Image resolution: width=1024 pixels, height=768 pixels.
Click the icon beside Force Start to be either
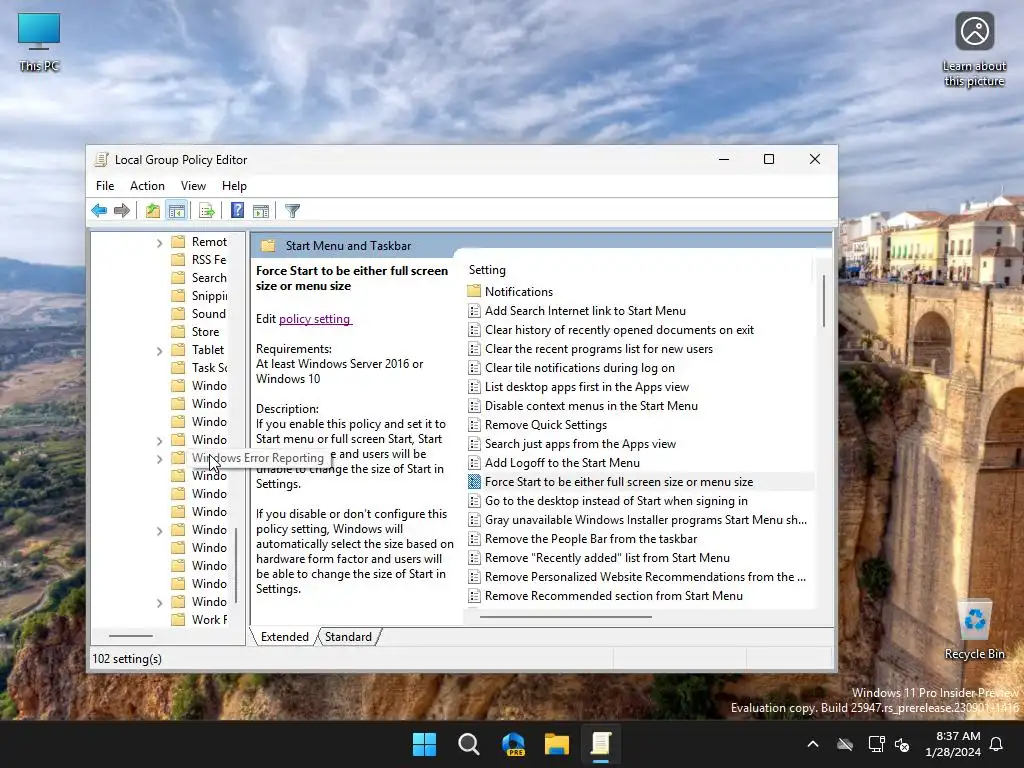tap(474, 482)
